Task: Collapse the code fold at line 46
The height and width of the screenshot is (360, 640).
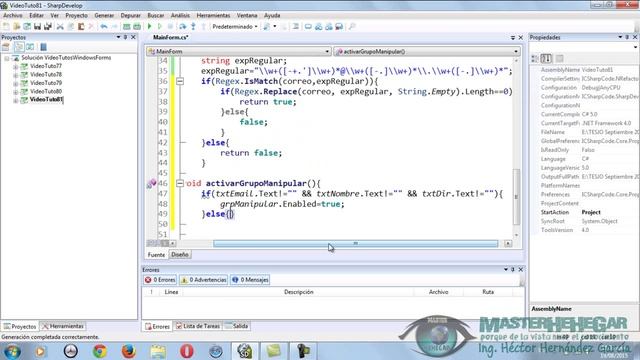Action: click(180, 184)
